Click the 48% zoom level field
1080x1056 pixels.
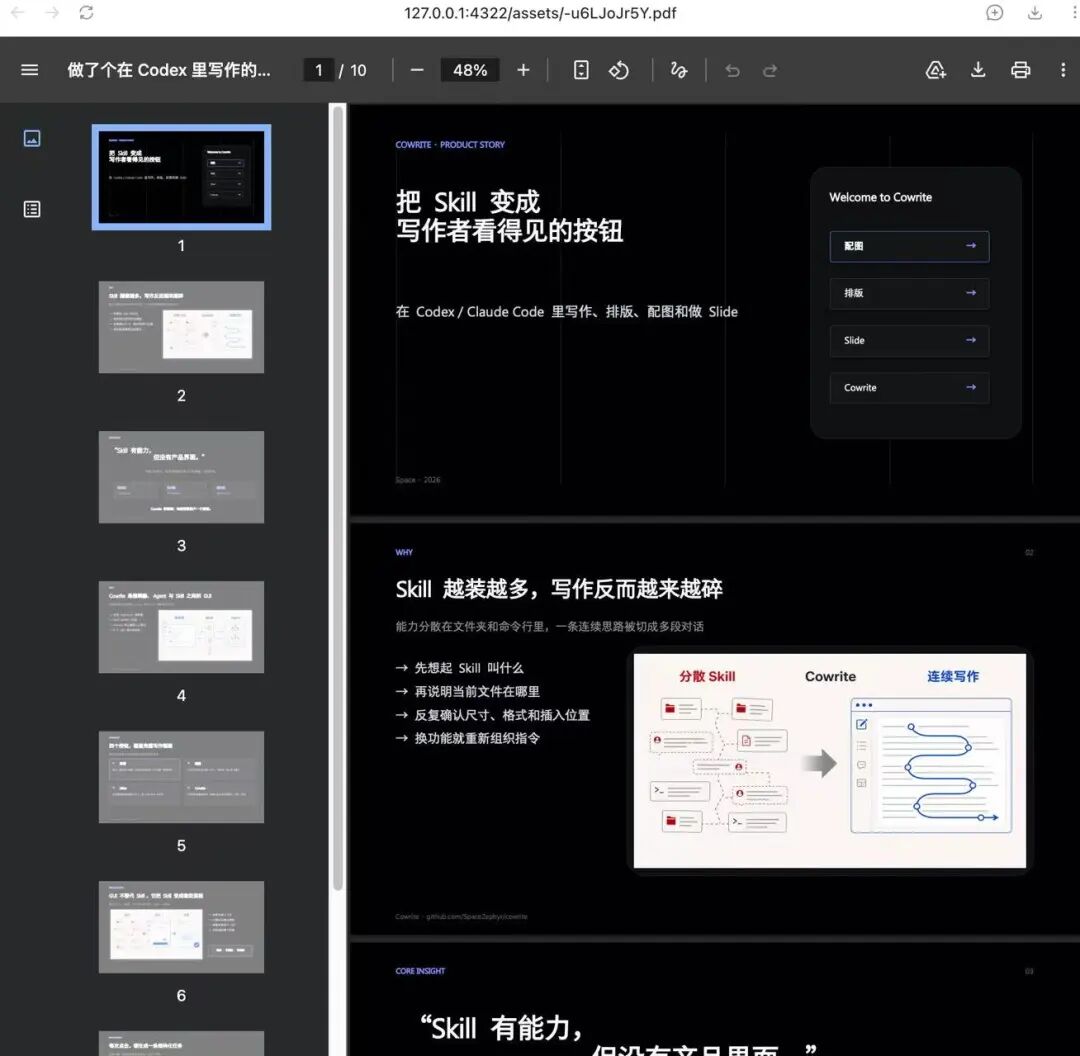[470, 70]
